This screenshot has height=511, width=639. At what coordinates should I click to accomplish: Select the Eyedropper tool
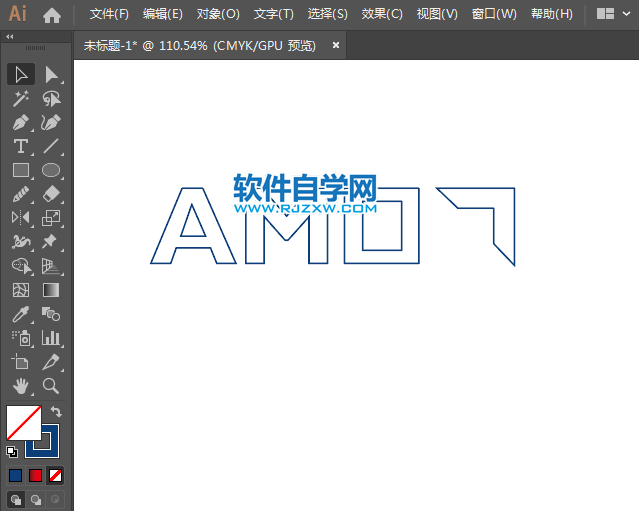21,314
